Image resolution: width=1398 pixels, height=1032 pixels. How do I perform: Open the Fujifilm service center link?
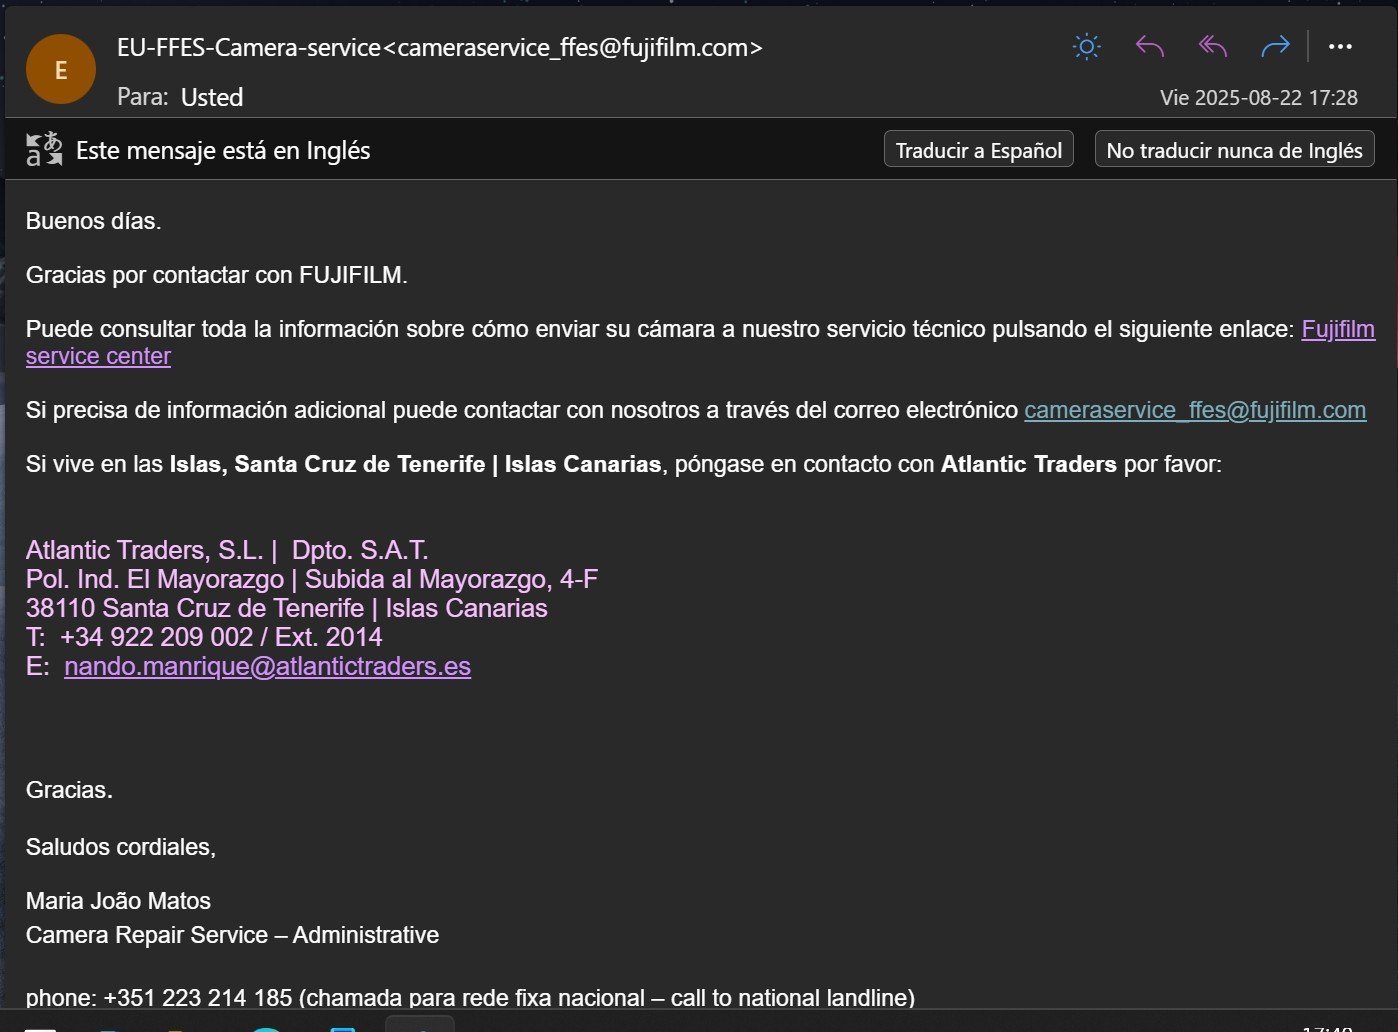1337,329
